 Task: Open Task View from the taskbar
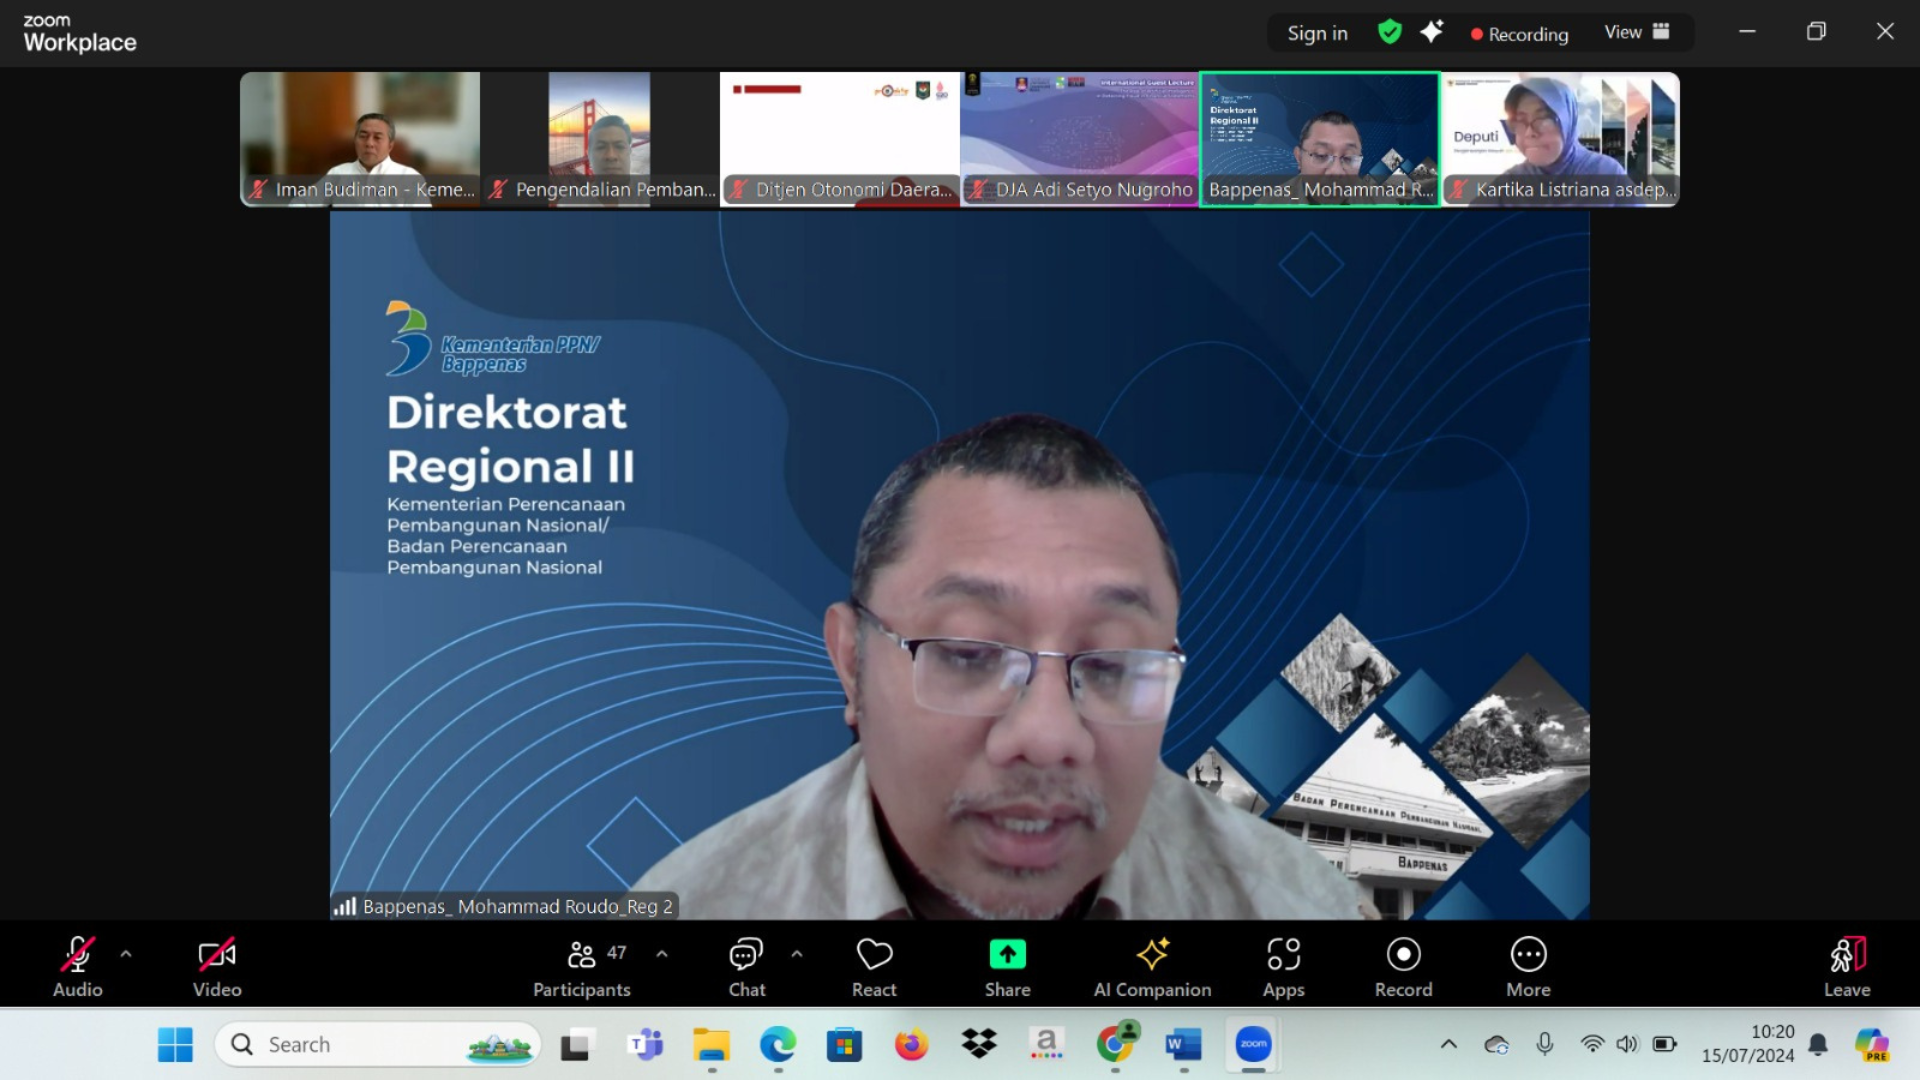(x=575, y=1045)
